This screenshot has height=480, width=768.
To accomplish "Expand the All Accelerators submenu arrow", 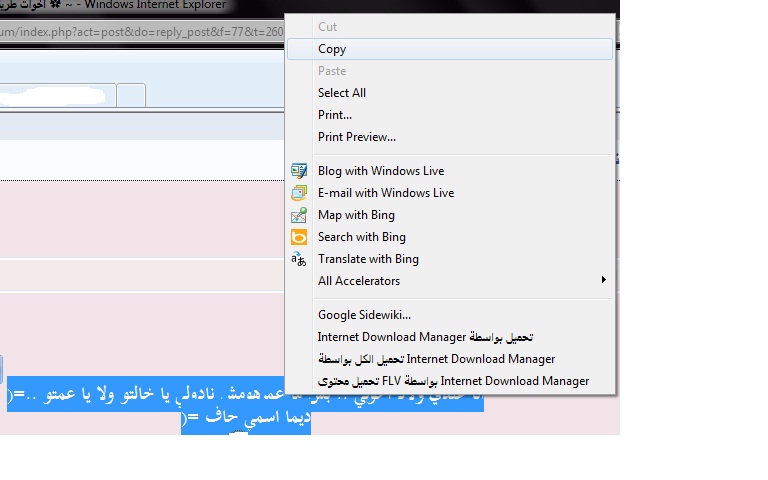I will click(x=602, y=281).
